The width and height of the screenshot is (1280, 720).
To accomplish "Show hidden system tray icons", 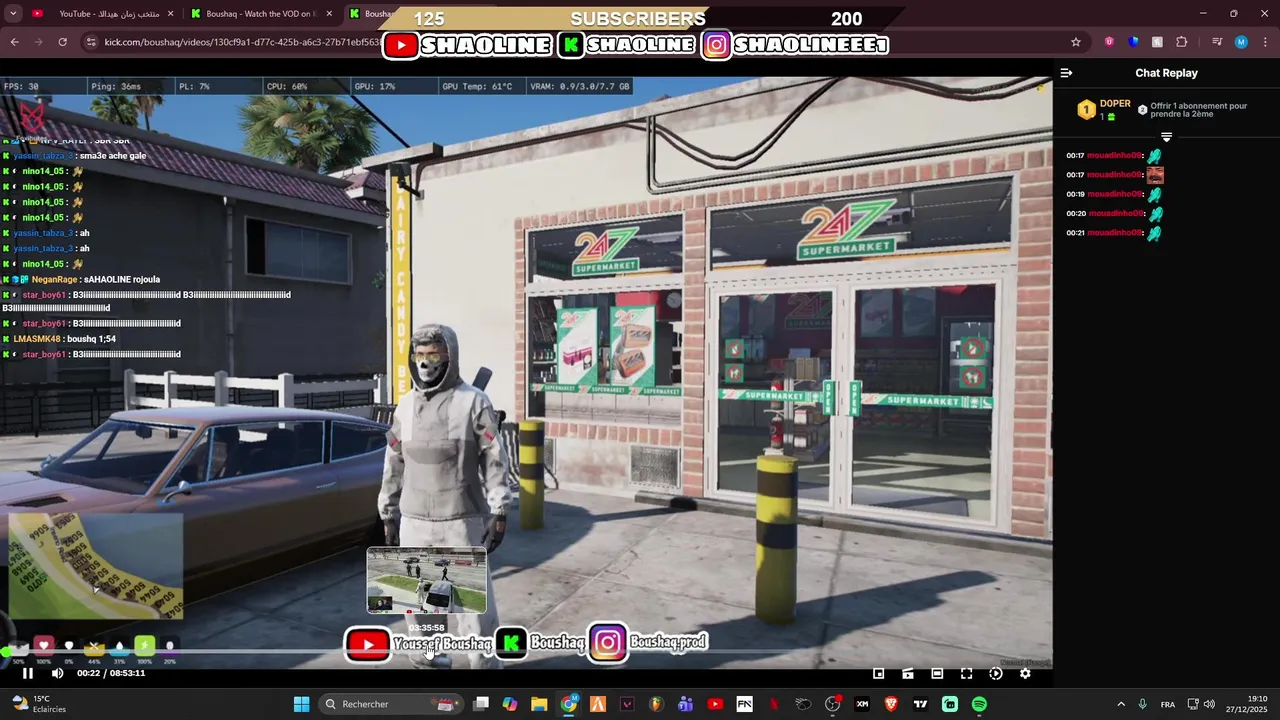I will (1121, 704).
